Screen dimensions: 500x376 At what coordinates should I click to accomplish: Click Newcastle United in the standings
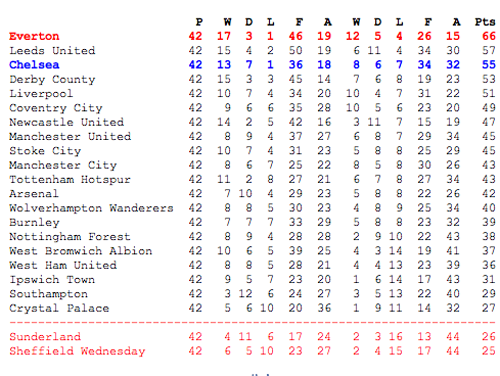pos(66,122)
